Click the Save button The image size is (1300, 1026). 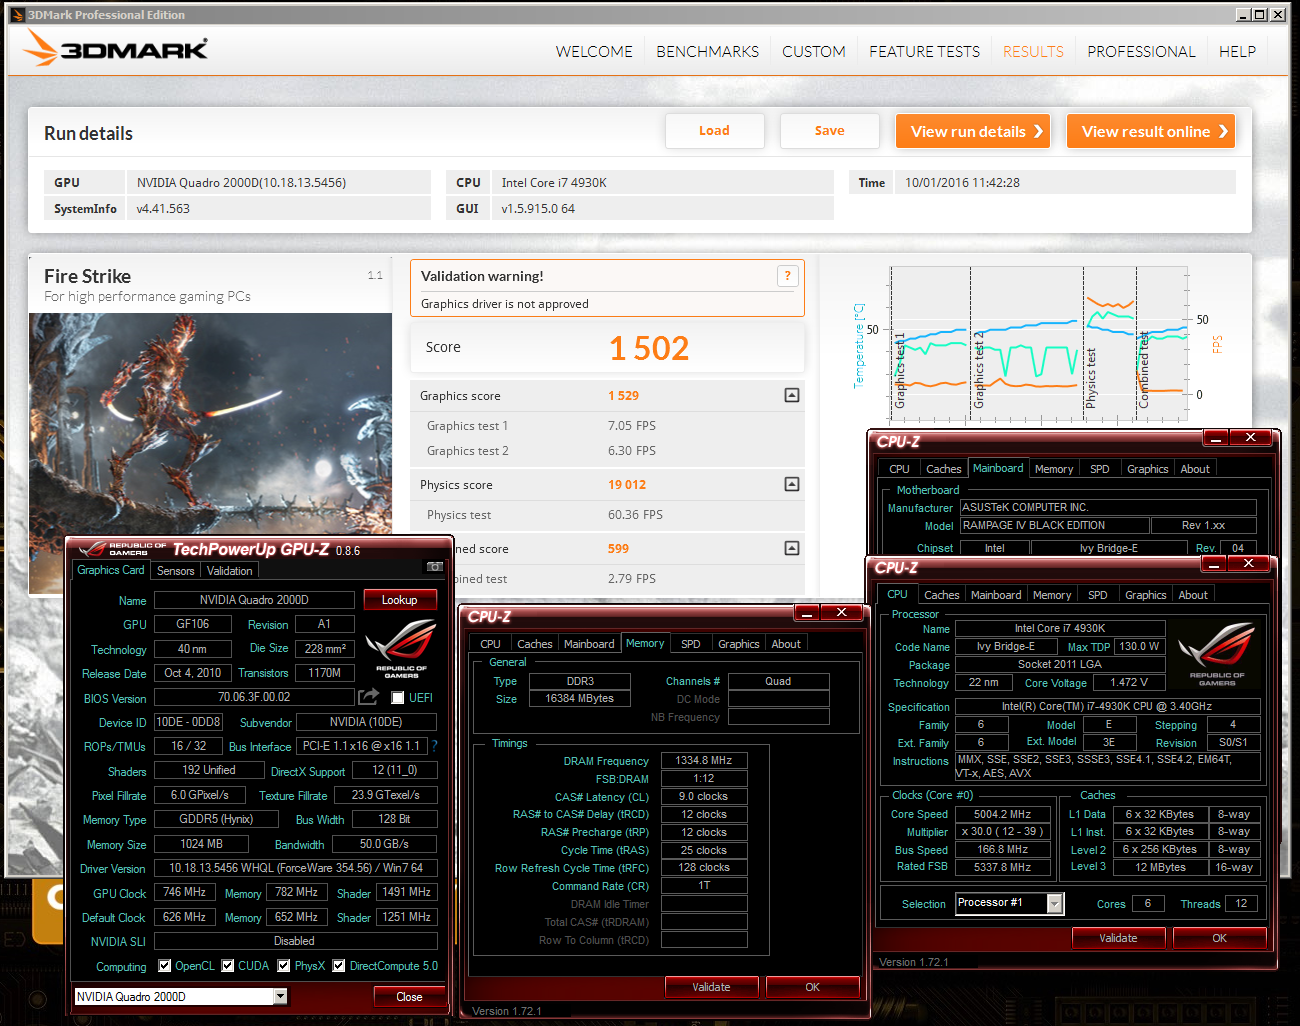[830, 131]
